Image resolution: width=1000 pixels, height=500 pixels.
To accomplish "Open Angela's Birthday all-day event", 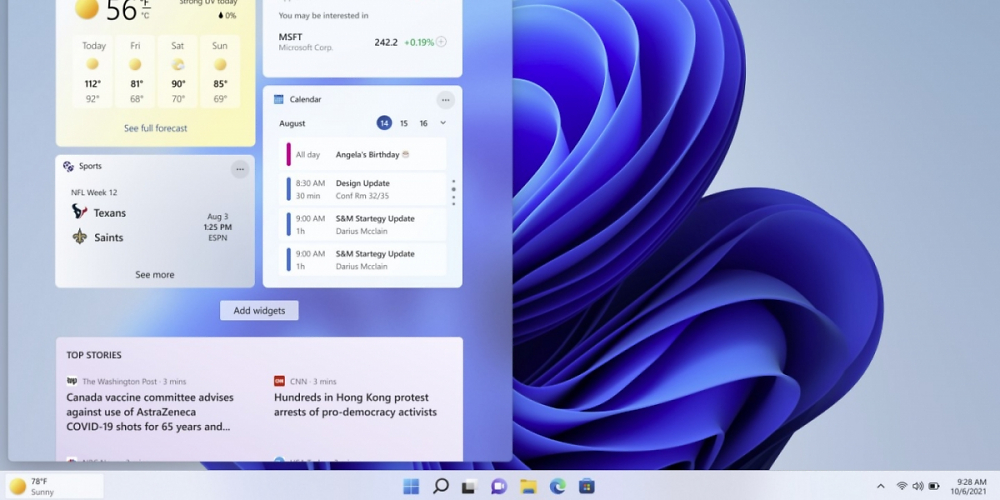I will click(362, 154).
